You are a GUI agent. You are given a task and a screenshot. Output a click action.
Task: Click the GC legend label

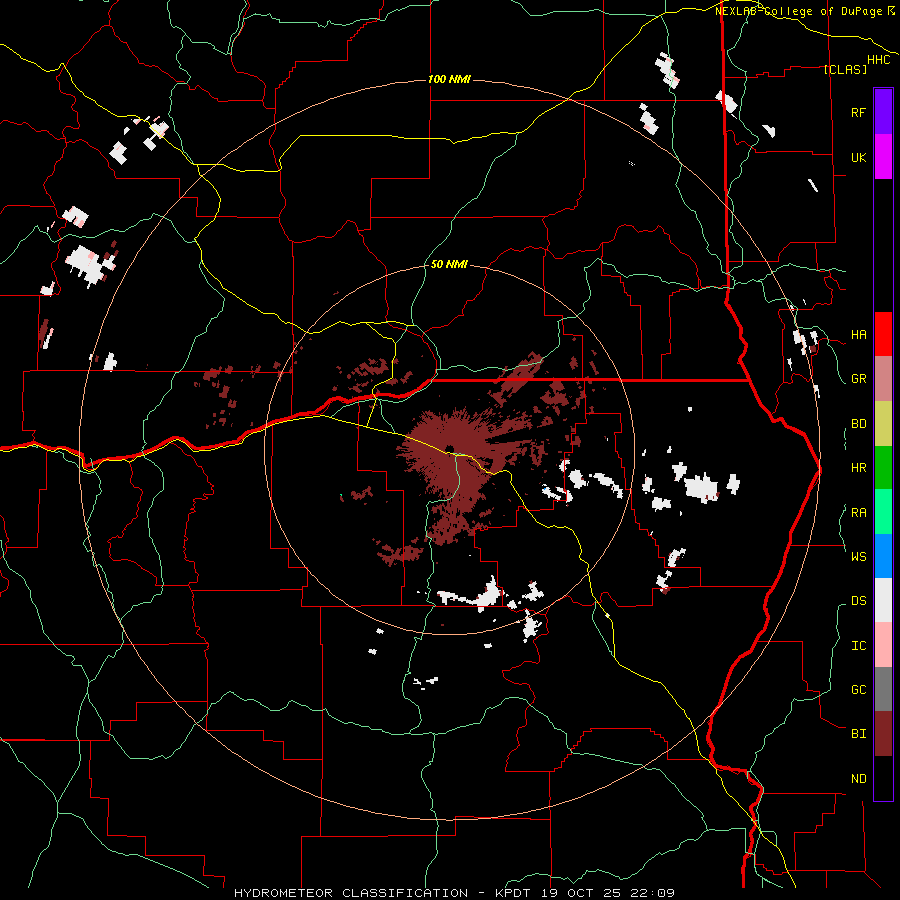tap(859, 689)
